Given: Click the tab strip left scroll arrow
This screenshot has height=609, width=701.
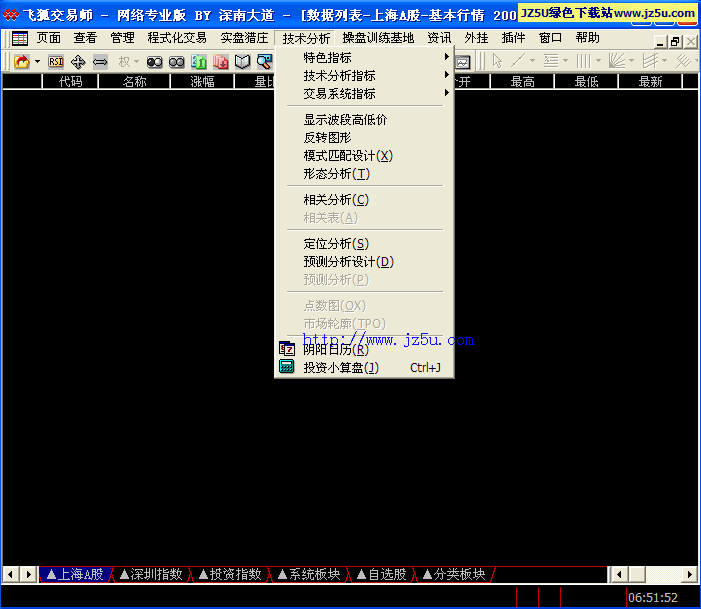Looking at the screenshot, I should click(x=11, y=574).
